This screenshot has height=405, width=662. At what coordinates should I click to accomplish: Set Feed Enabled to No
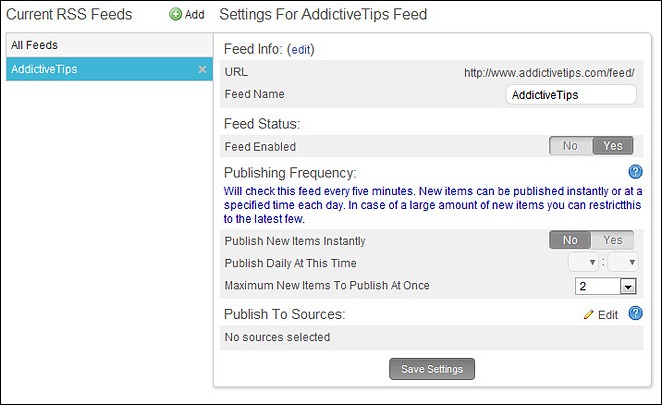[x=571, y=146]
